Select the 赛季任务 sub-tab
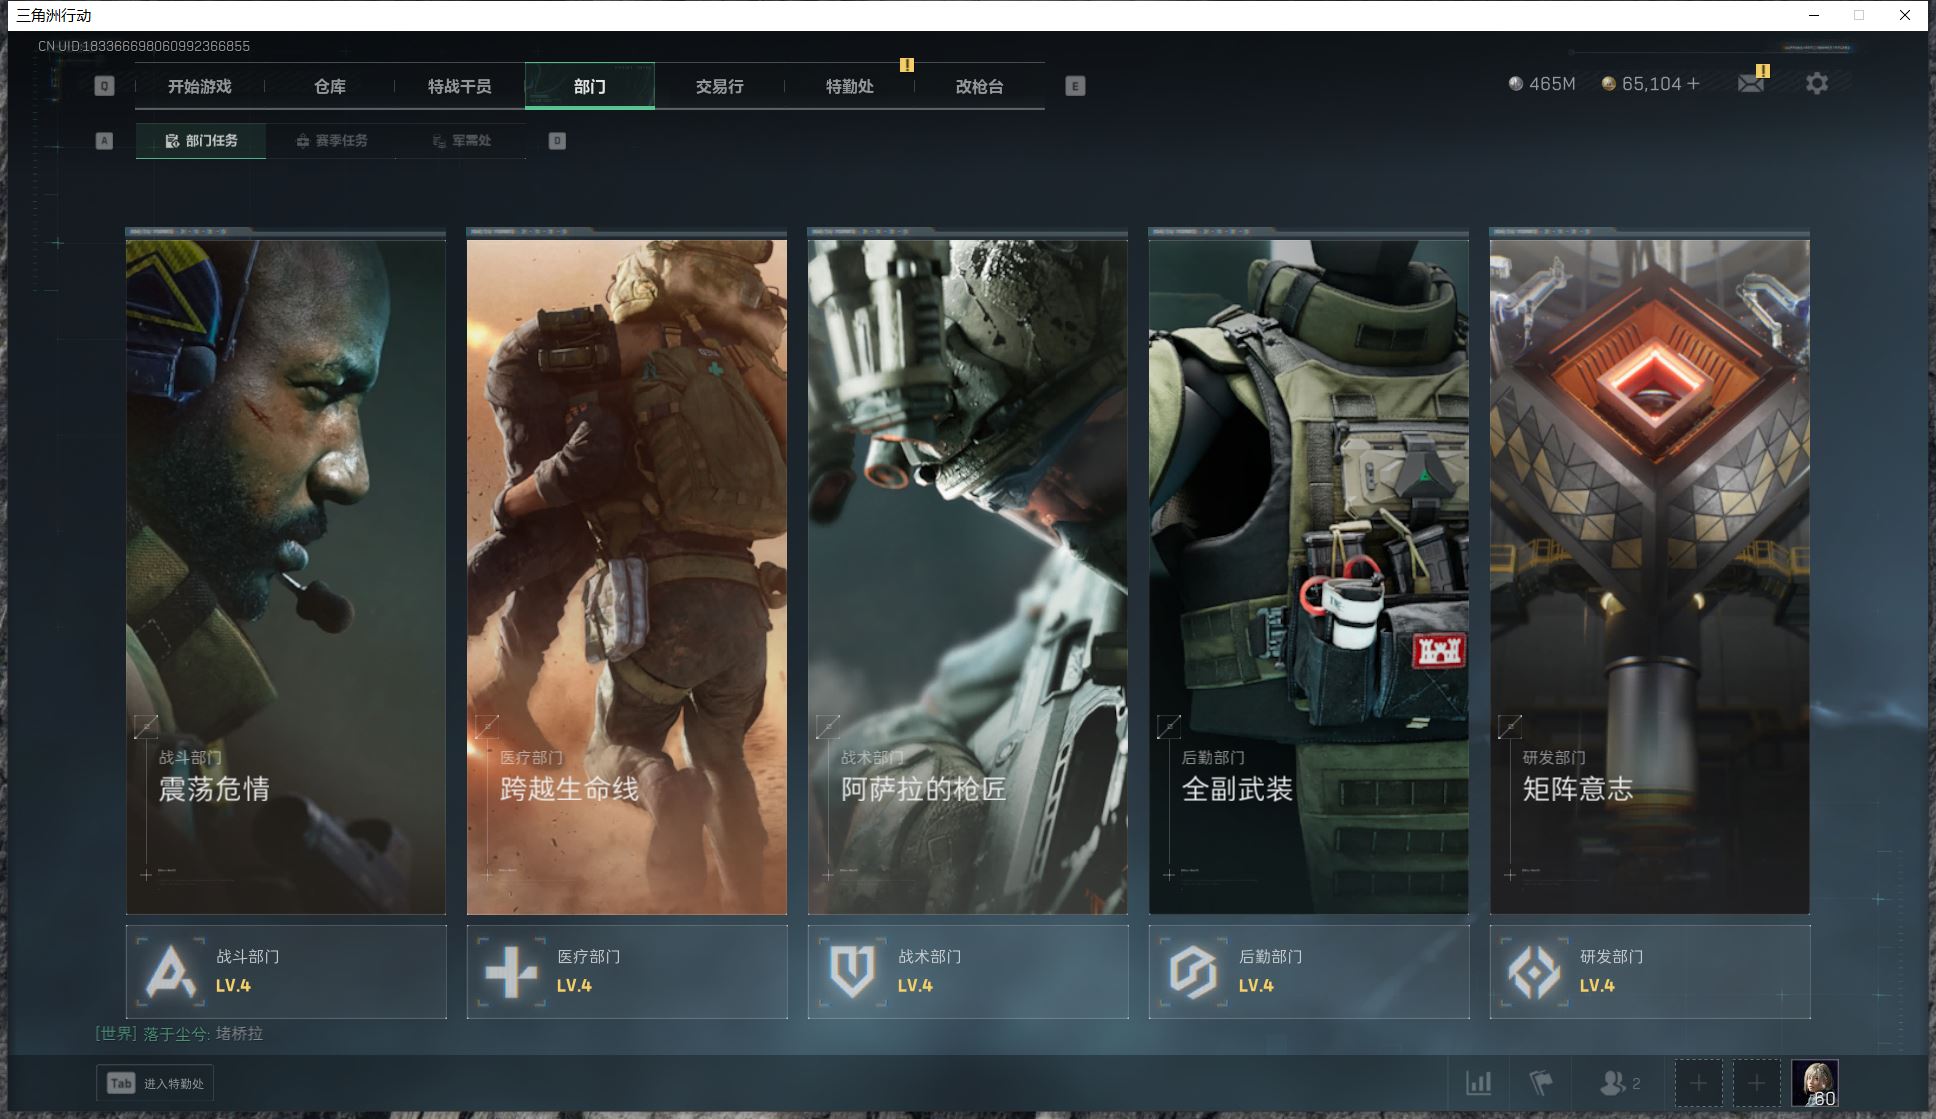 (x=331, y=141)
